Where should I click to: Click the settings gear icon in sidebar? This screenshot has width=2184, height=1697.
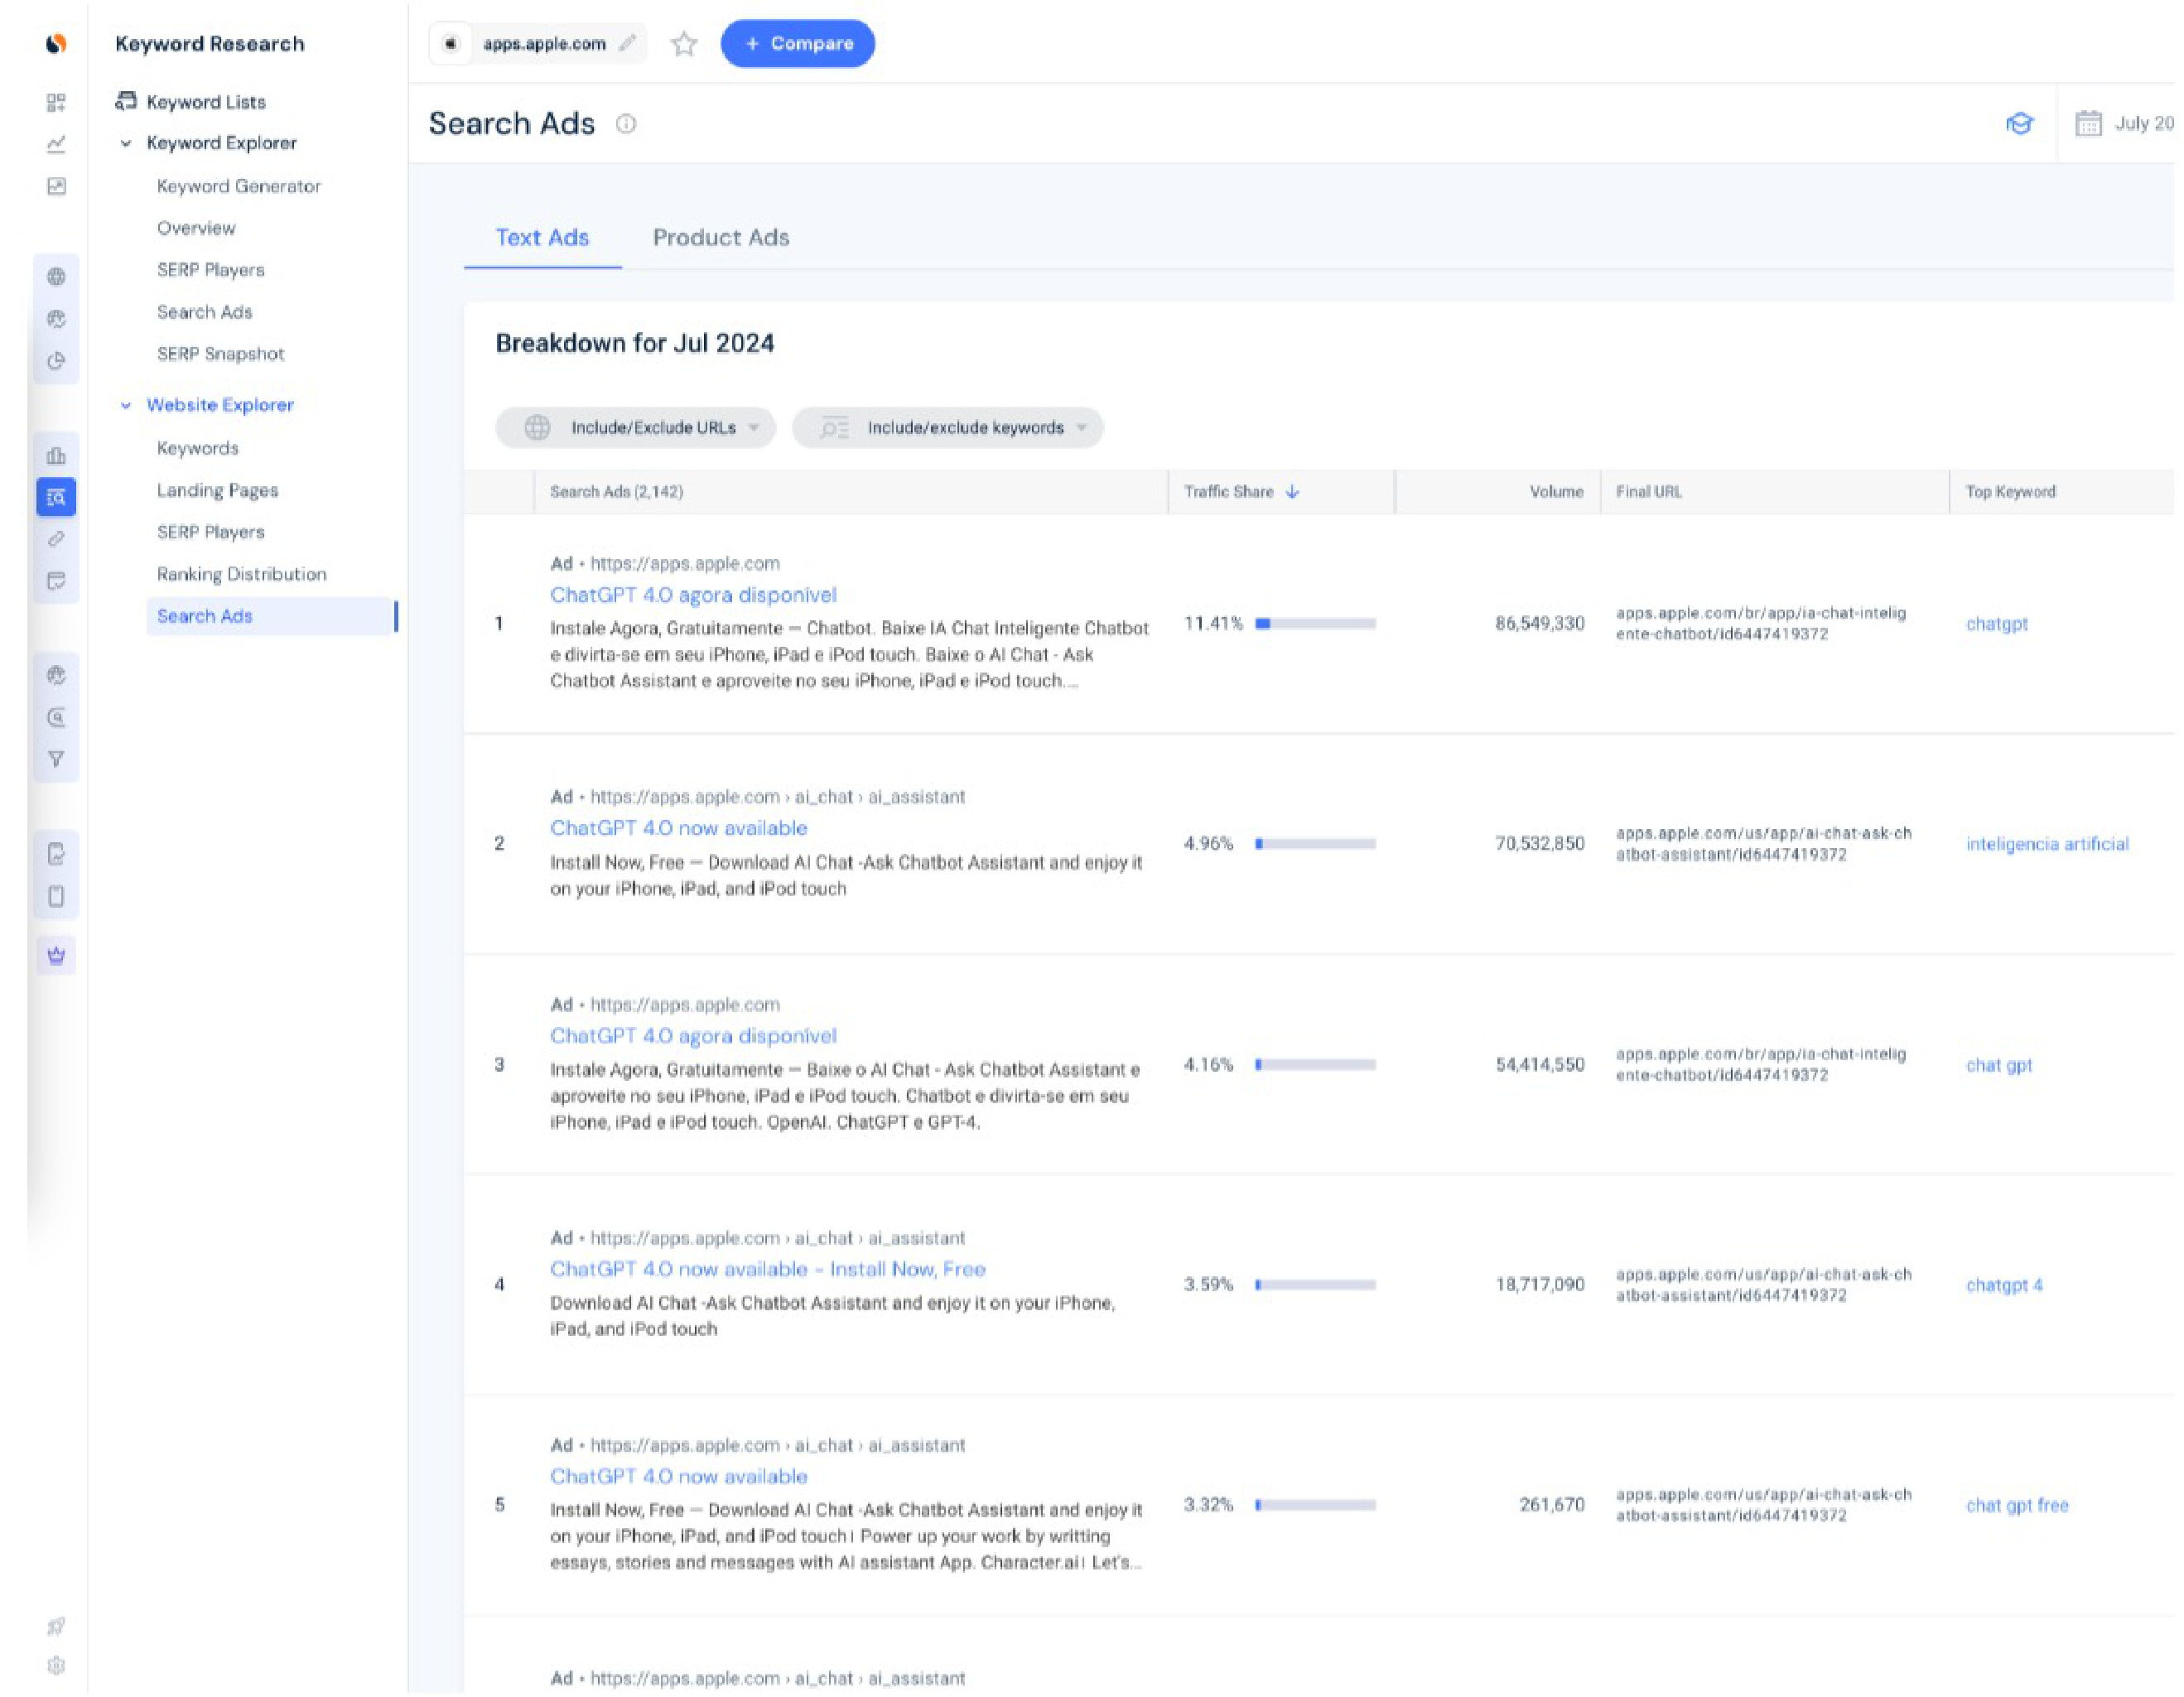pos(56,1665)
